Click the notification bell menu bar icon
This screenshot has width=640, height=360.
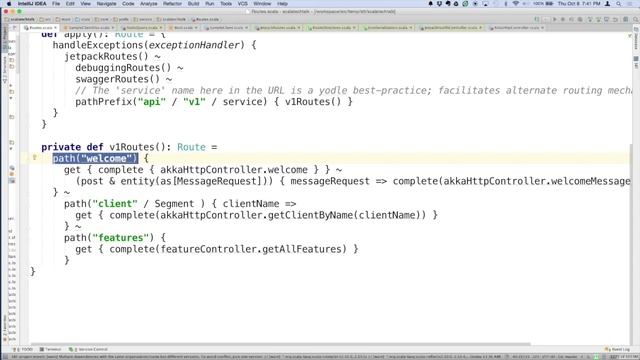pos(430,4)
